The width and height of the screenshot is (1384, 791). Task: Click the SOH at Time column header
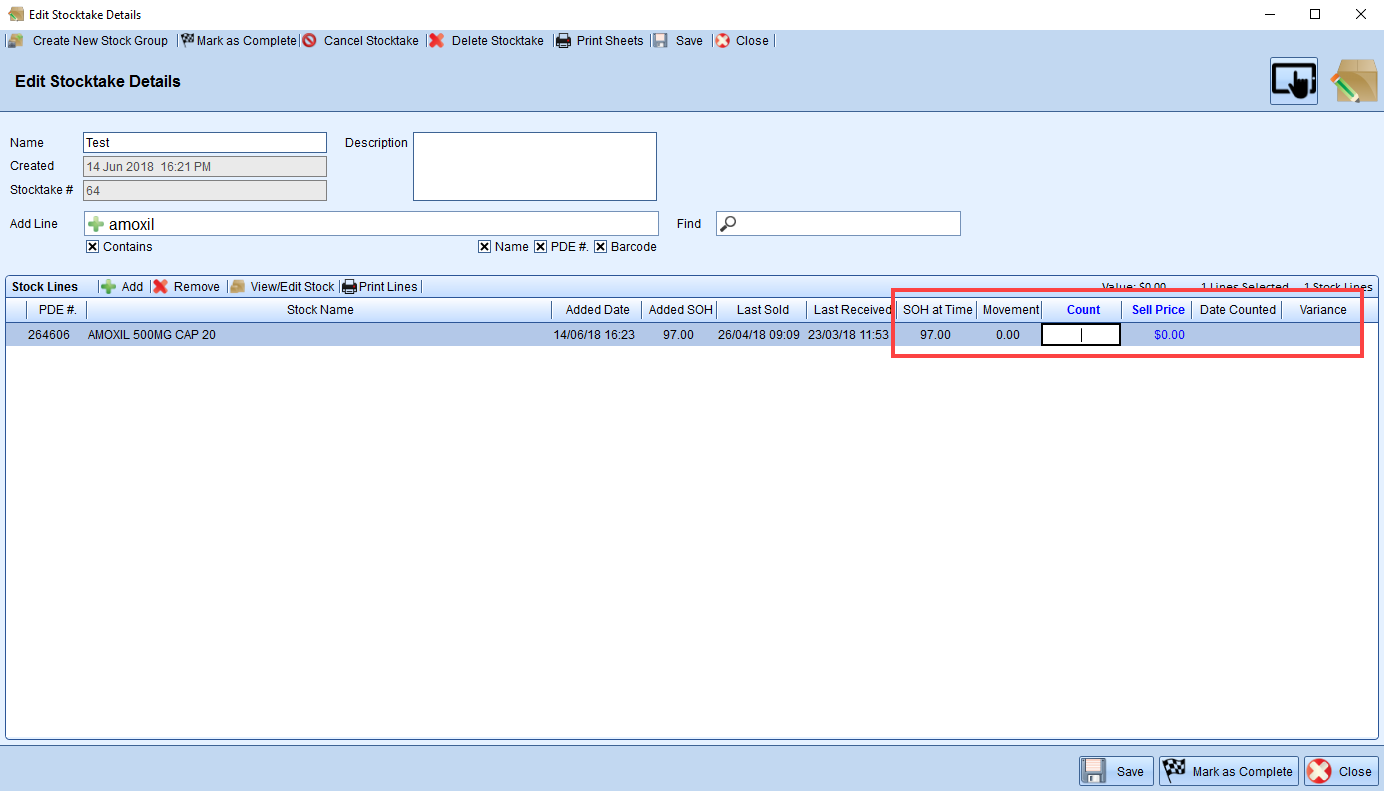[x=937, y=310]
